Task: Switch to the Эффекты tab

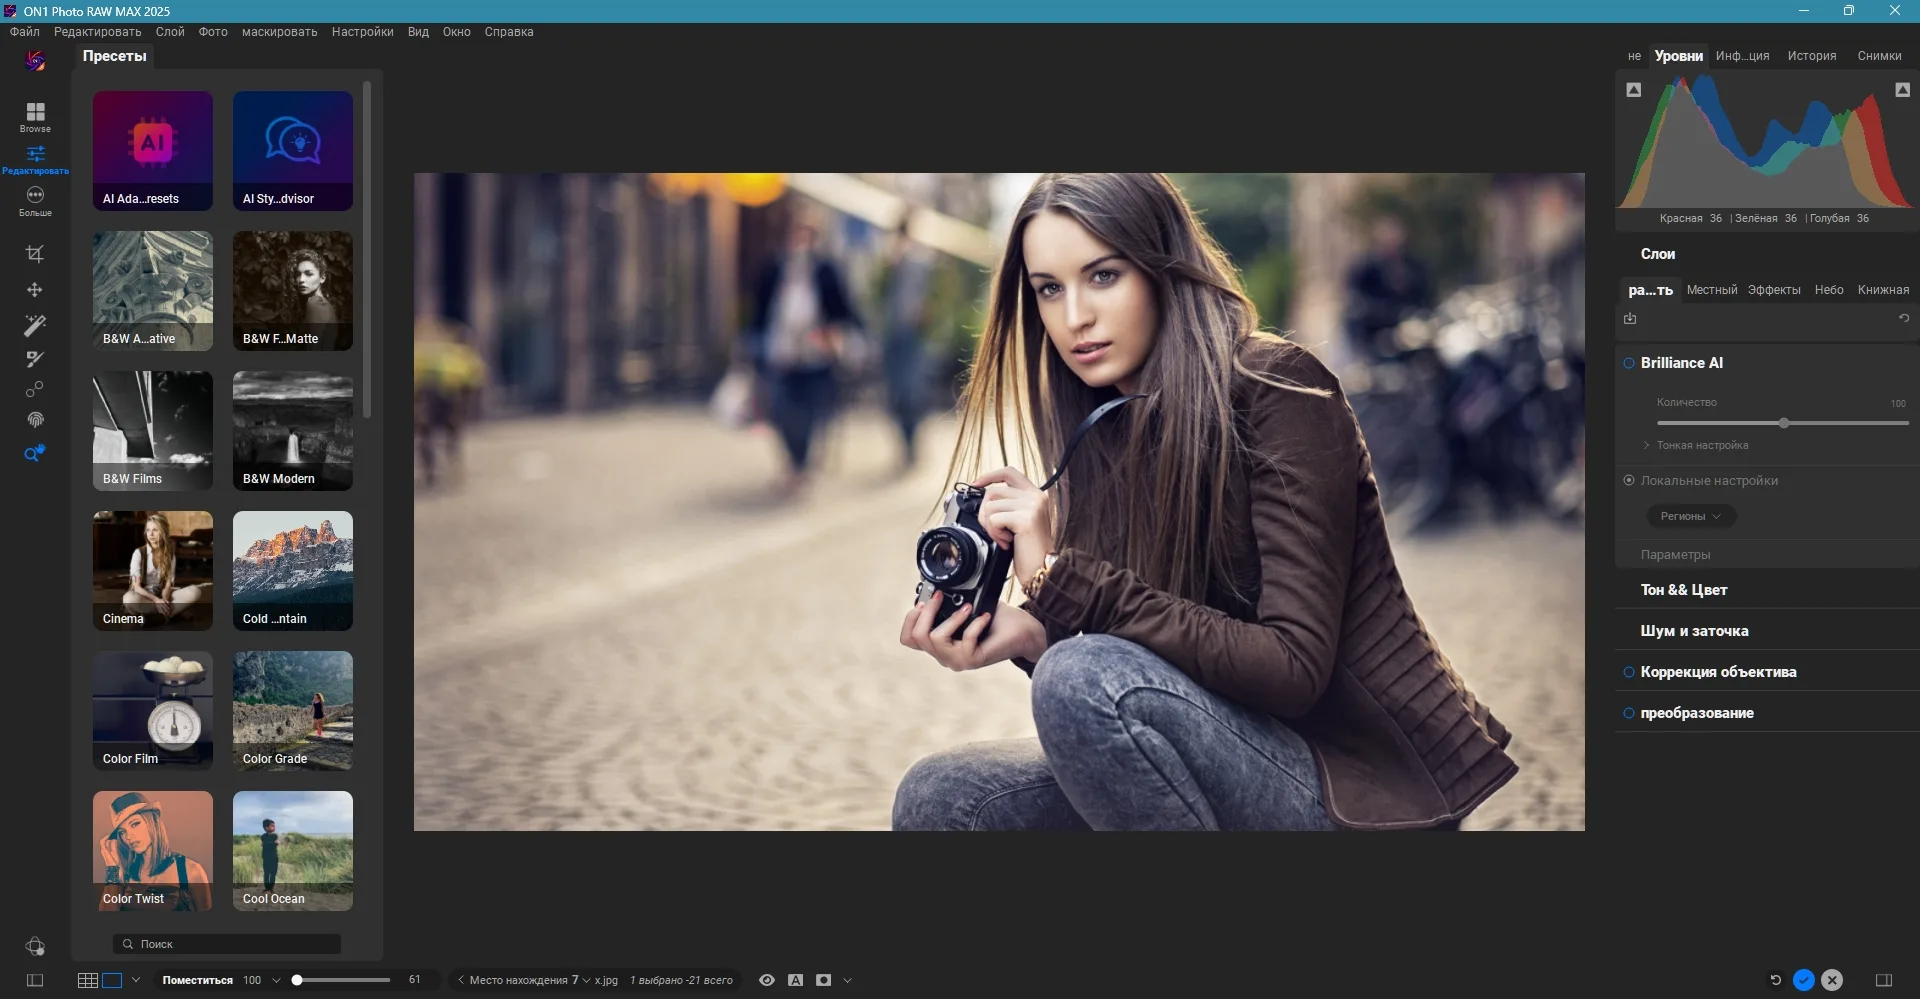Action: click(1774, 290)
